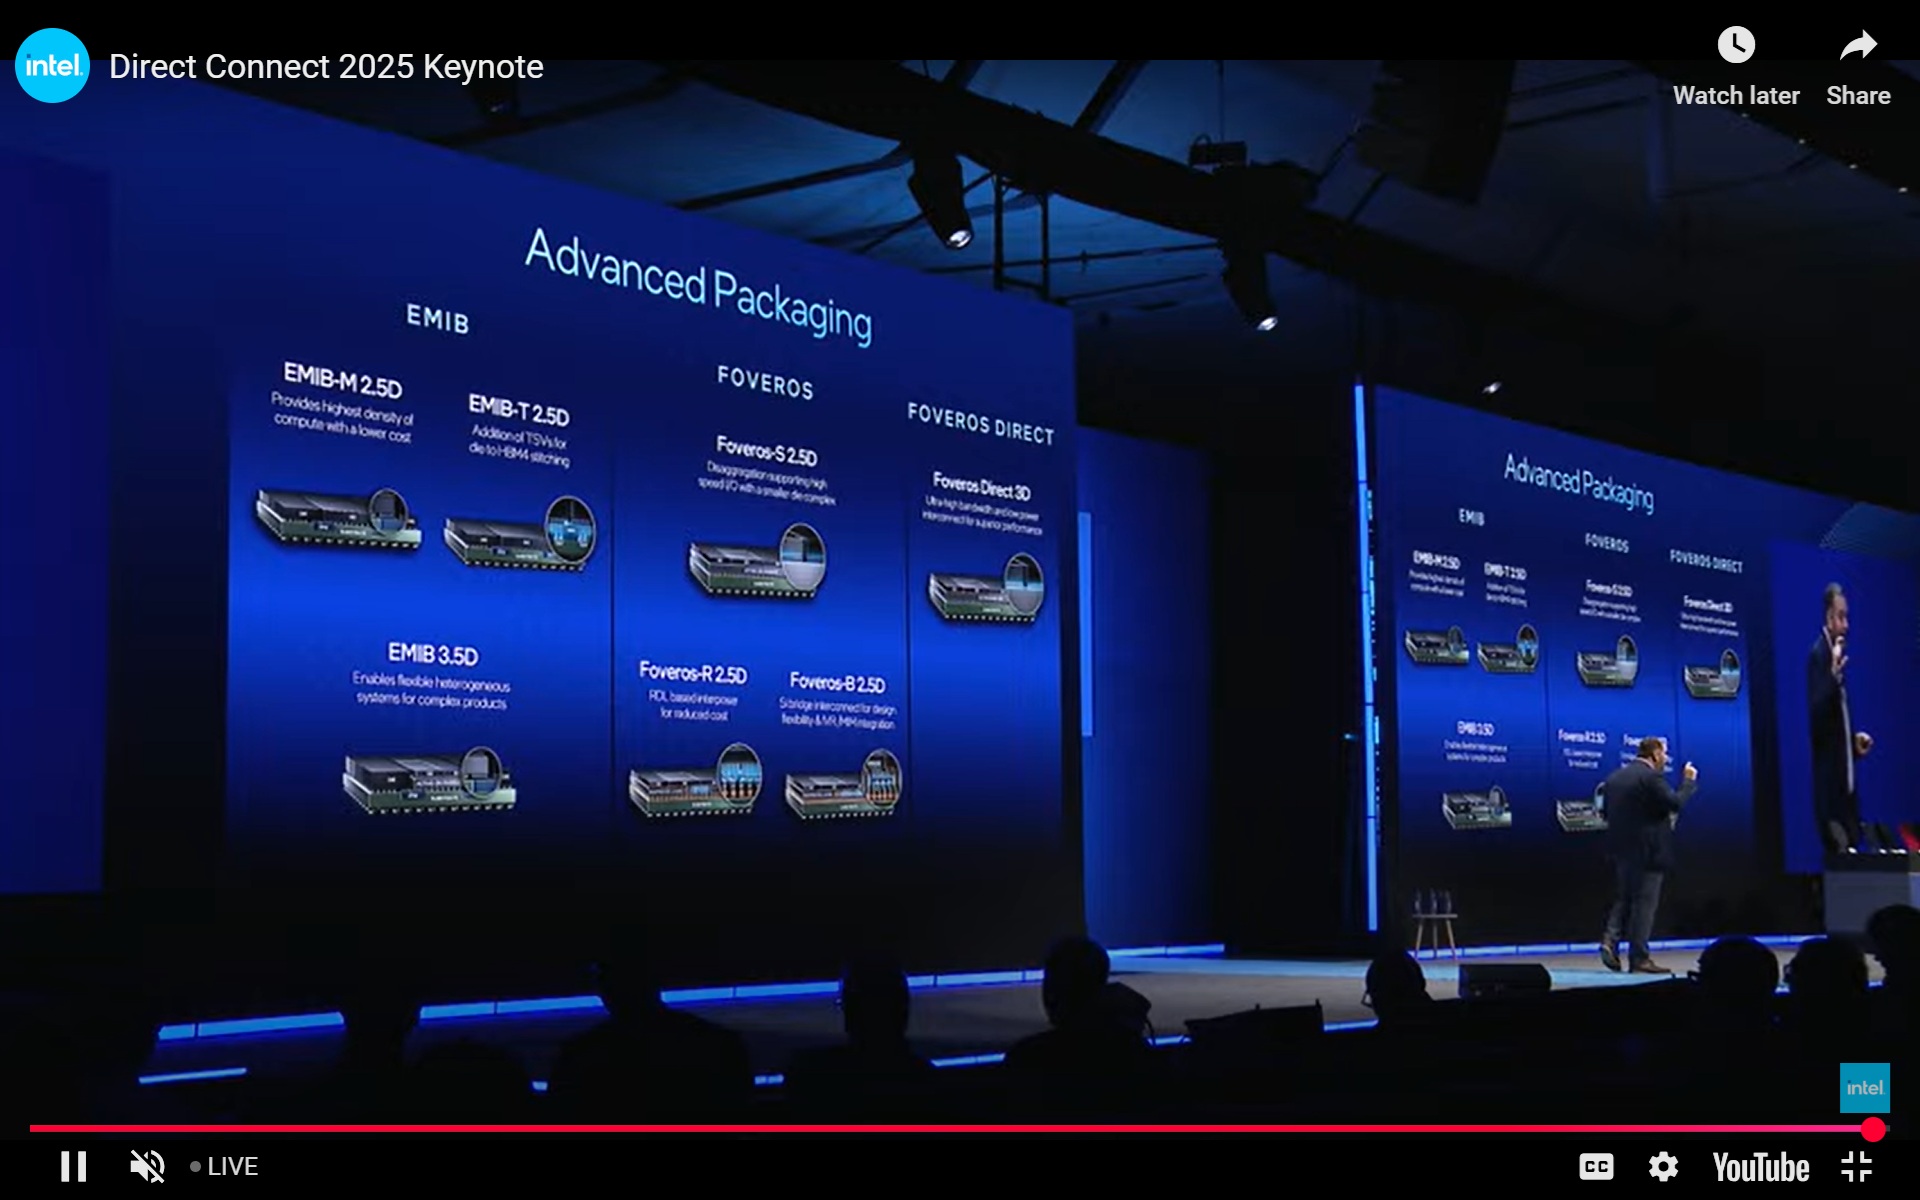Click the Intel watermark in the video corner

point(1864,1088)
